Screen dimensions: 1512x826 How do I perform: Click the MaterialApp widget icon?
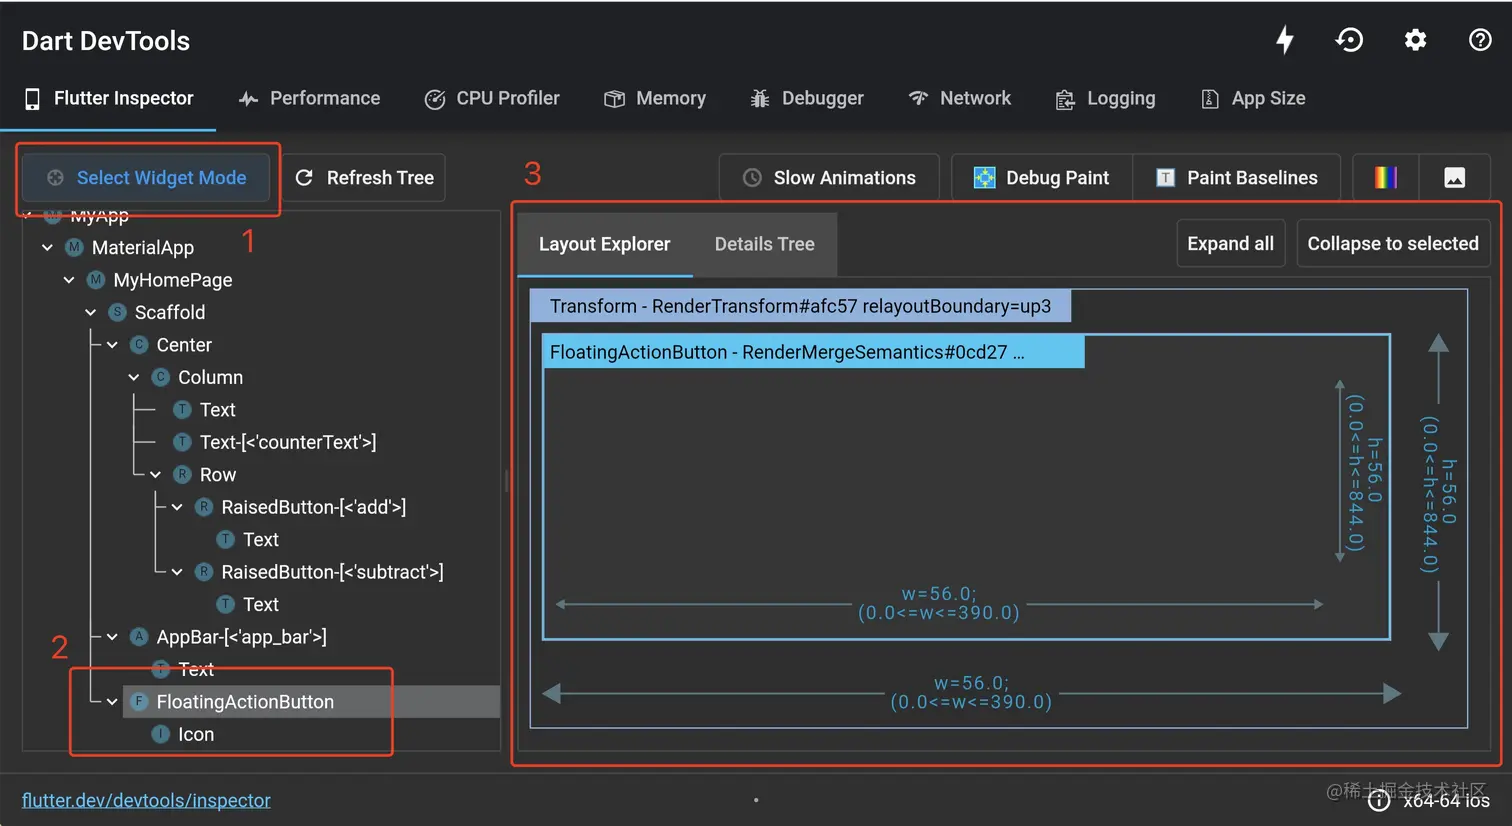coord(74,247)
